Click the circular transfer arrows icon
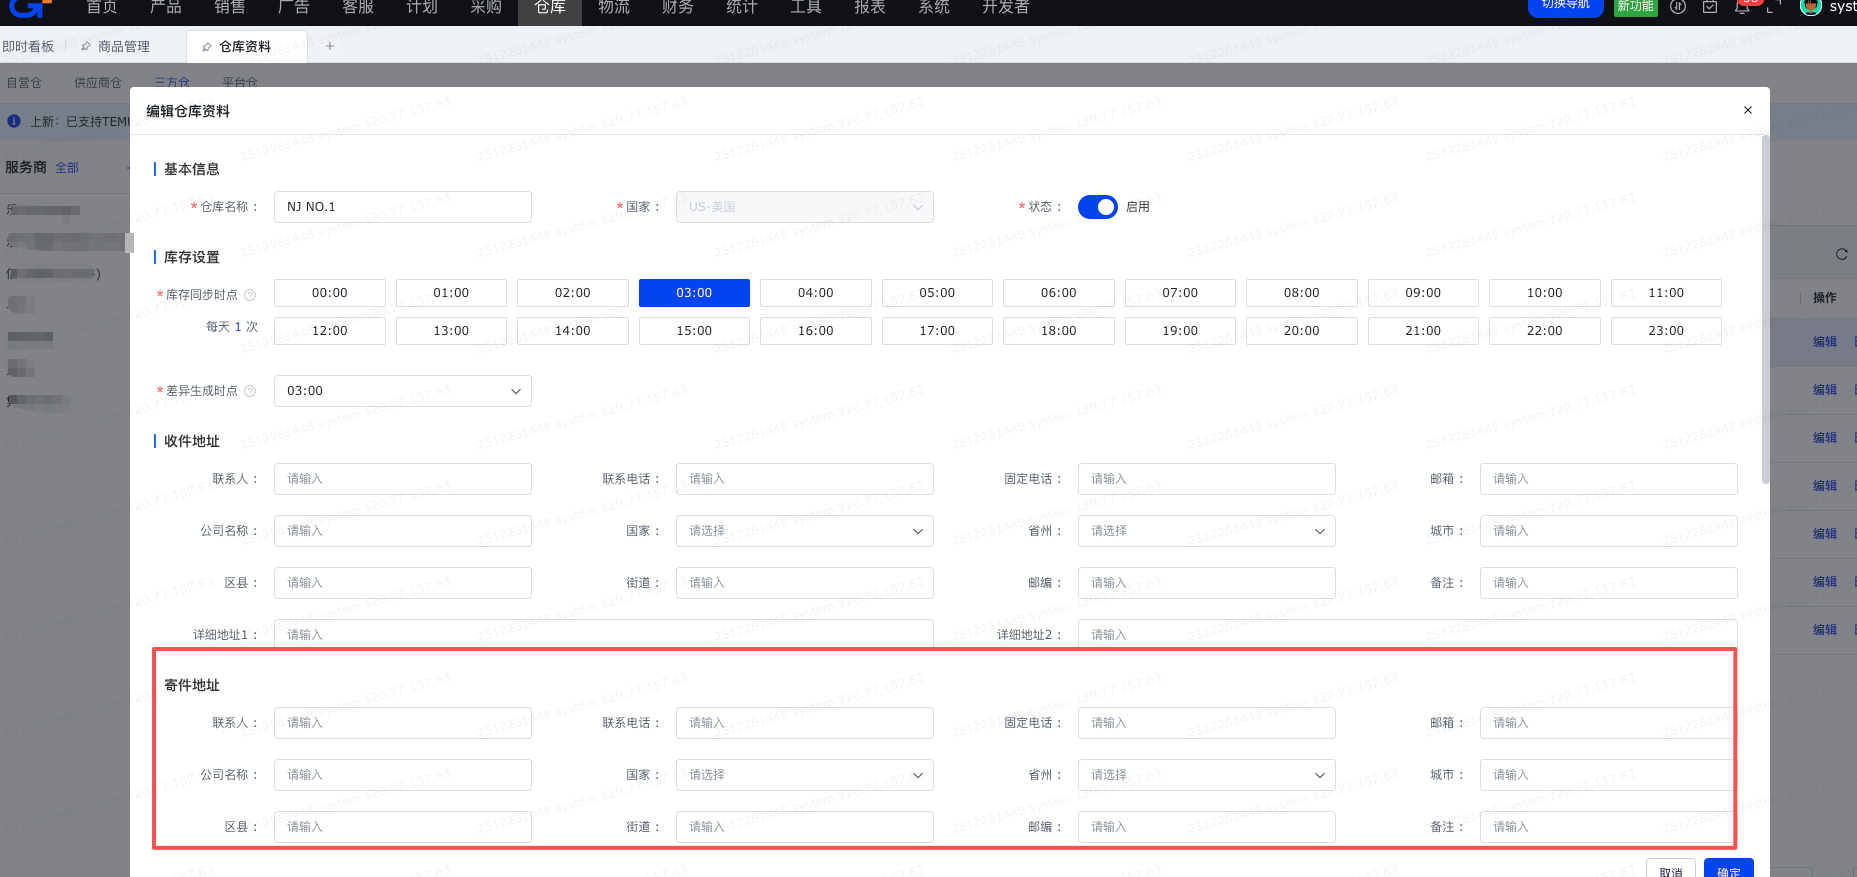This screenshot has width=1857, height=877. (x=1678, y=7)
